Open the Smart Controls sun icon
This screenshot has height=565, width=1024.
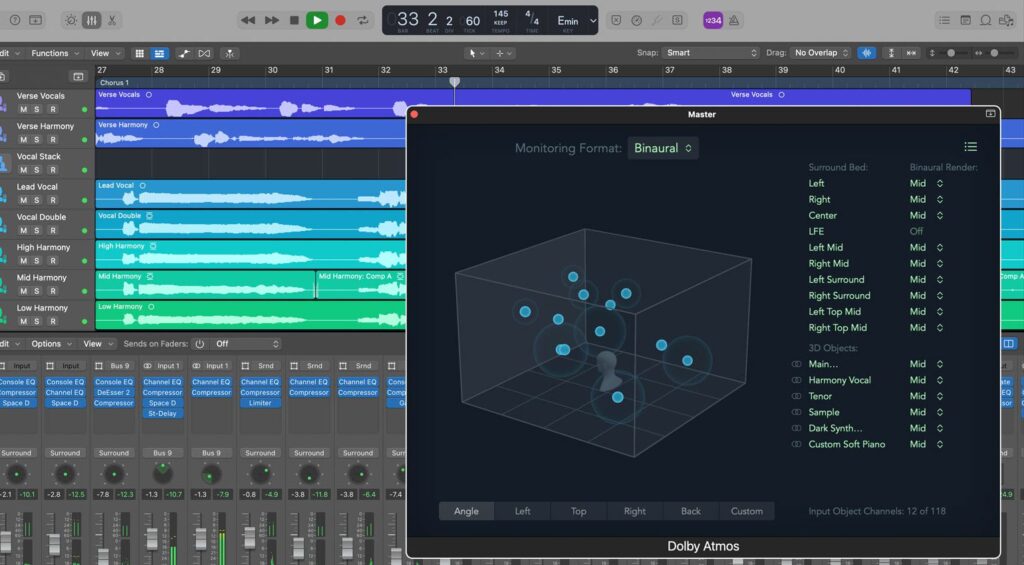71,20
